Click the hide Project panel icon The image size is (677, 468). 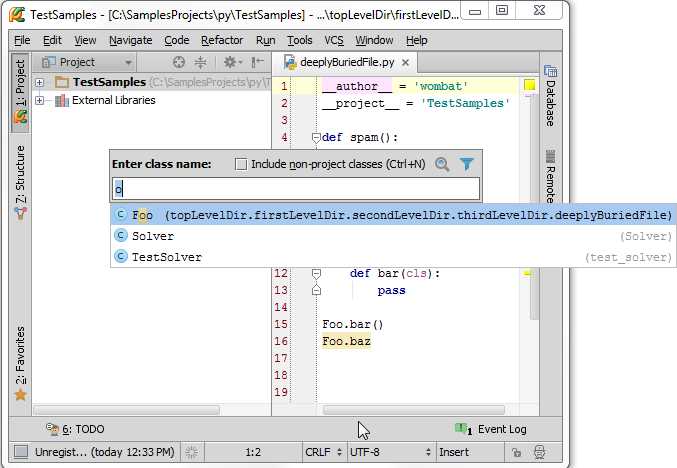(x=257, y=63)
